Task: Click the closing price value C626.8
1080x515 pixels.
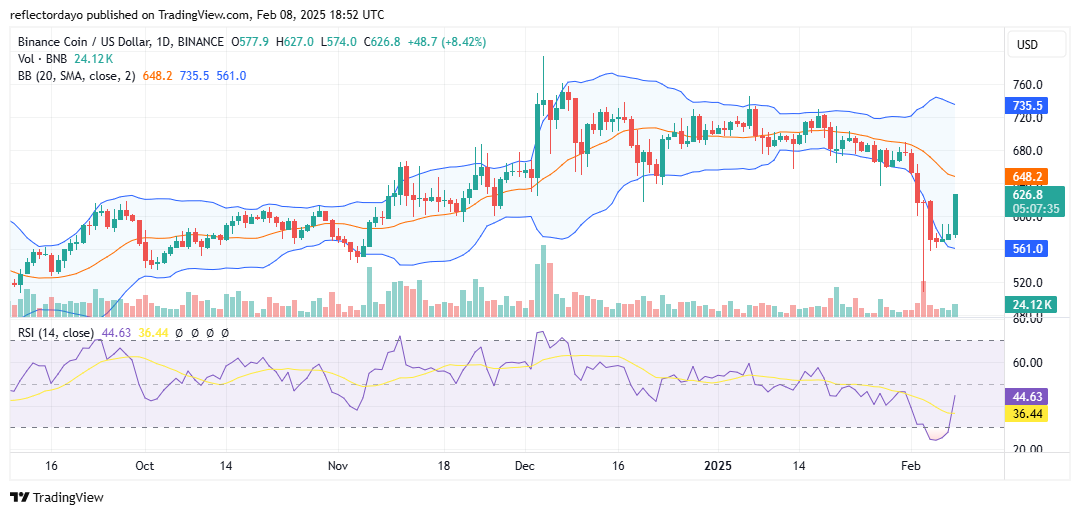Action: click(382, 42)
